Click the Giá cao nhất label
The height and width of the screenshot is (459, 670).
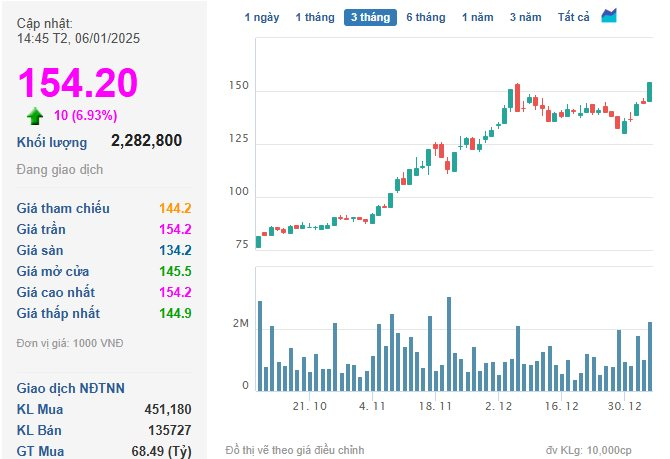point(56,292)
